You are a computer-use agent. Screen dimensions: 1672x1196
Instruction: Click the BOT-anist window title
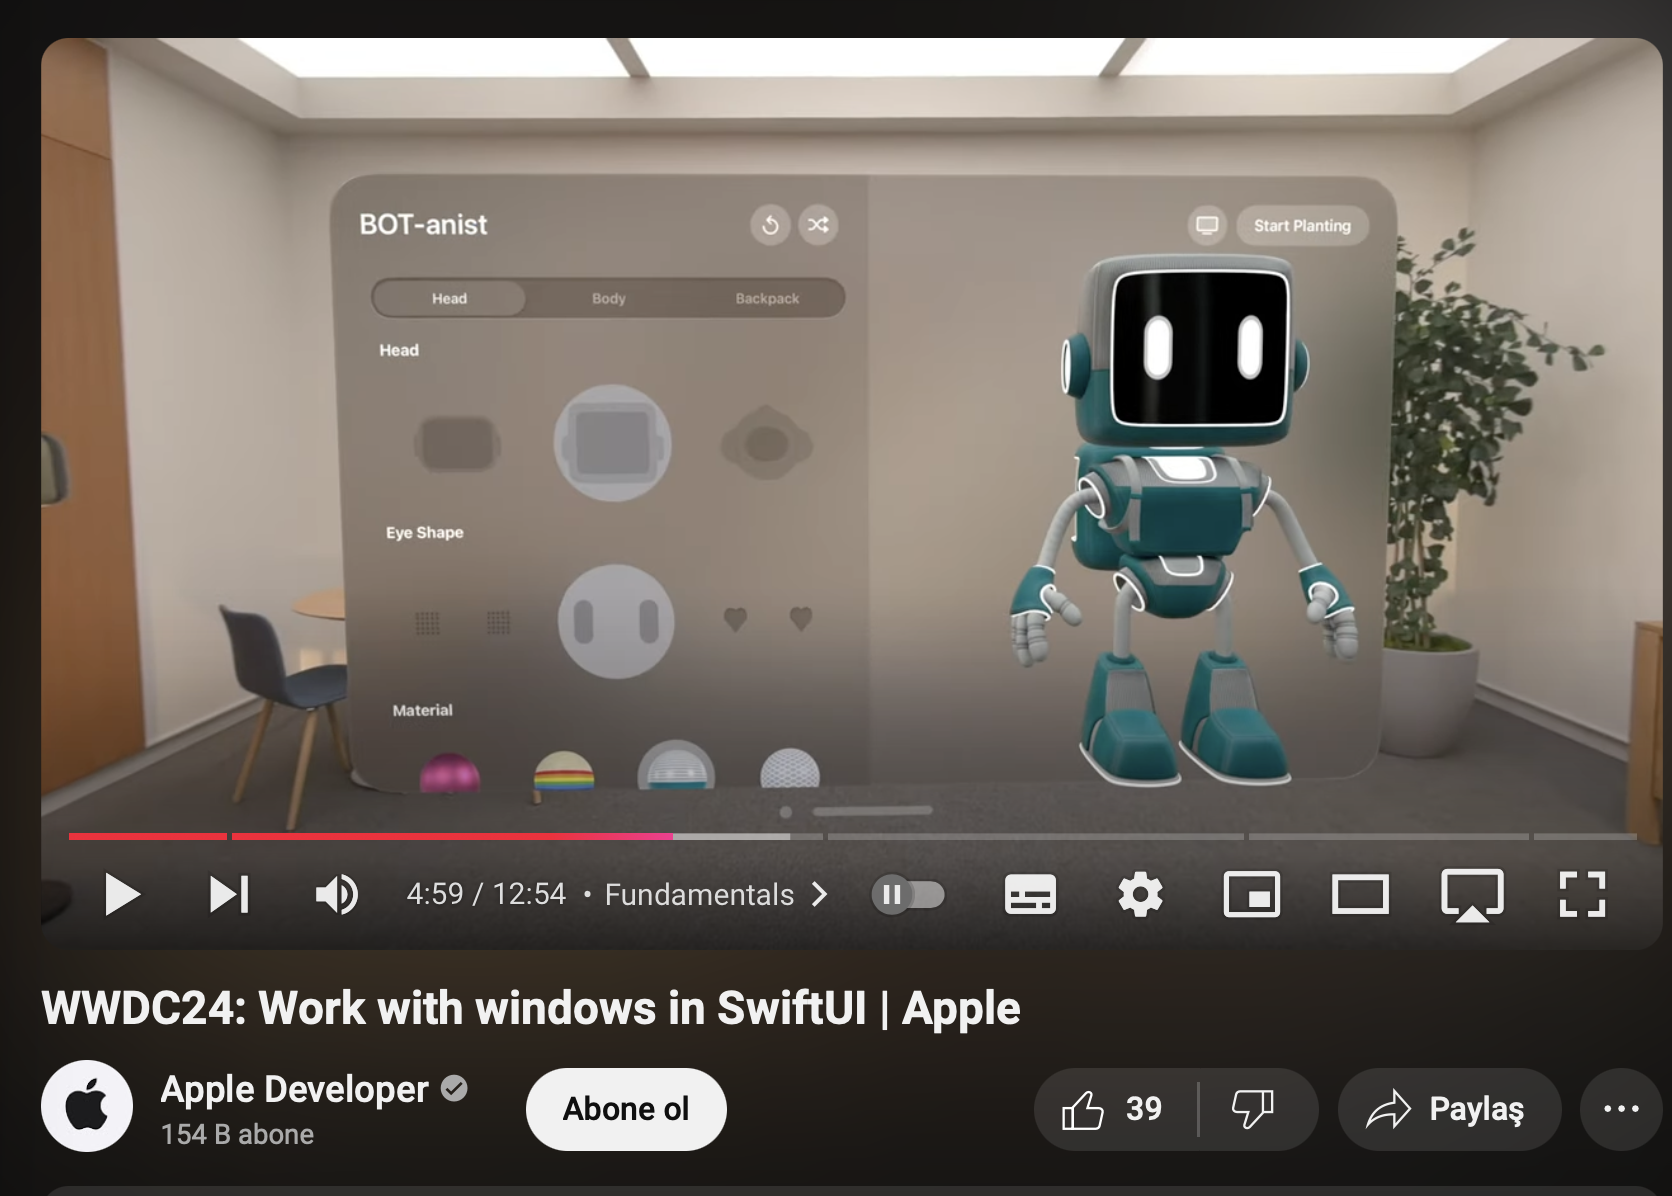pos(423,224)
